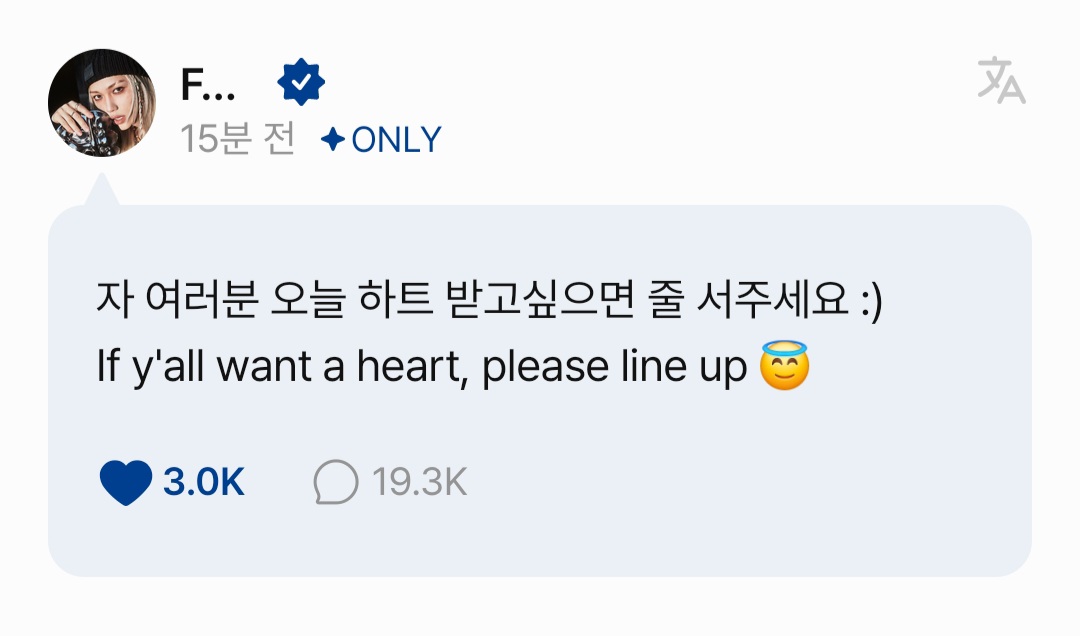Open comments via the speech bubble icon

(x=335, y=482)
